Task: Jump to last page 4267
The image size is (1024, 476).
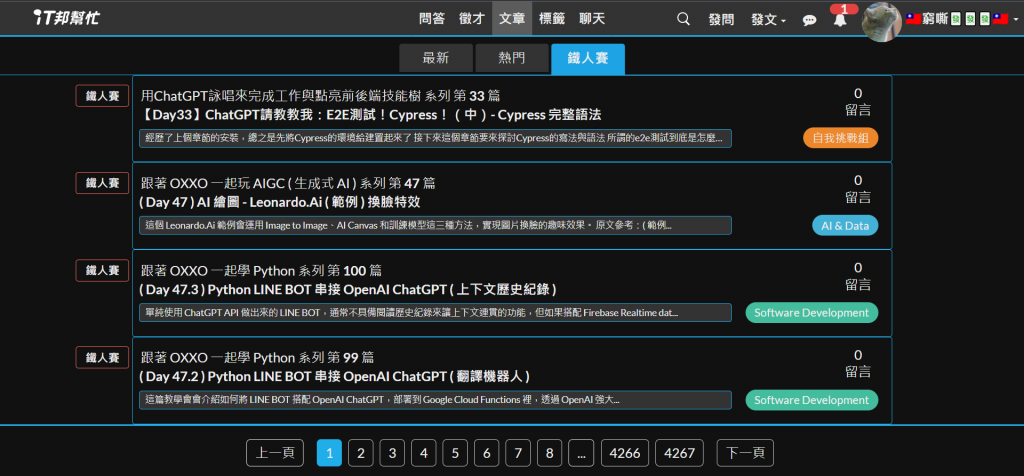Action: tap(680, 453)
